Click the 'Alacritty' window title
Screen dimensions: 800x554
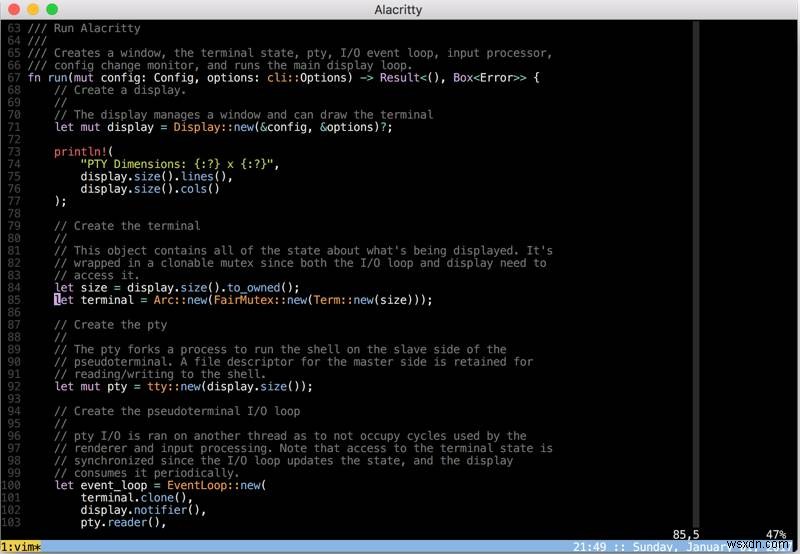click(398, 10)
